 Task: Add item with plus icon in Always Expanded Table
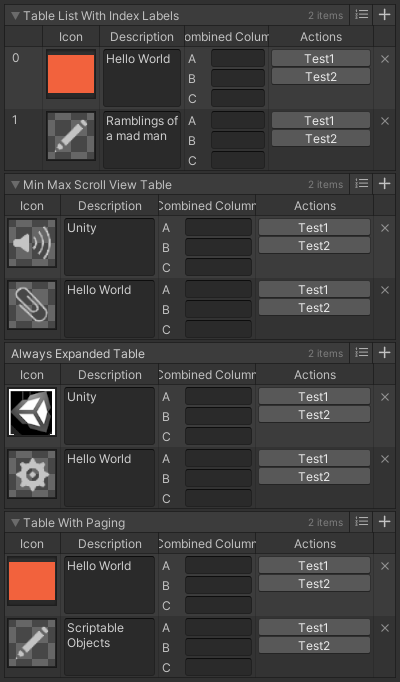point(384,352)
